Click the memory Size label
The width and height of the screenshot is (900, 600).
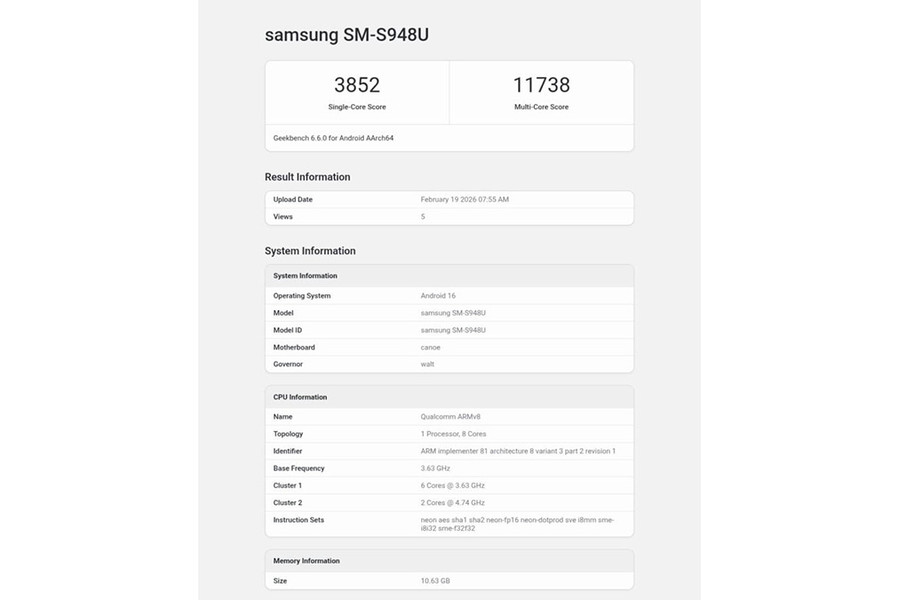(280, 581)
